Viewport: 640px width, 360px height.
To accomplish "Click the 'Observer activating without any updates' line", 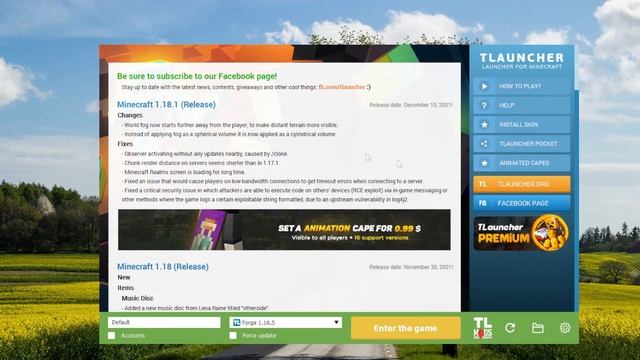I will click(x=205, y=154).
